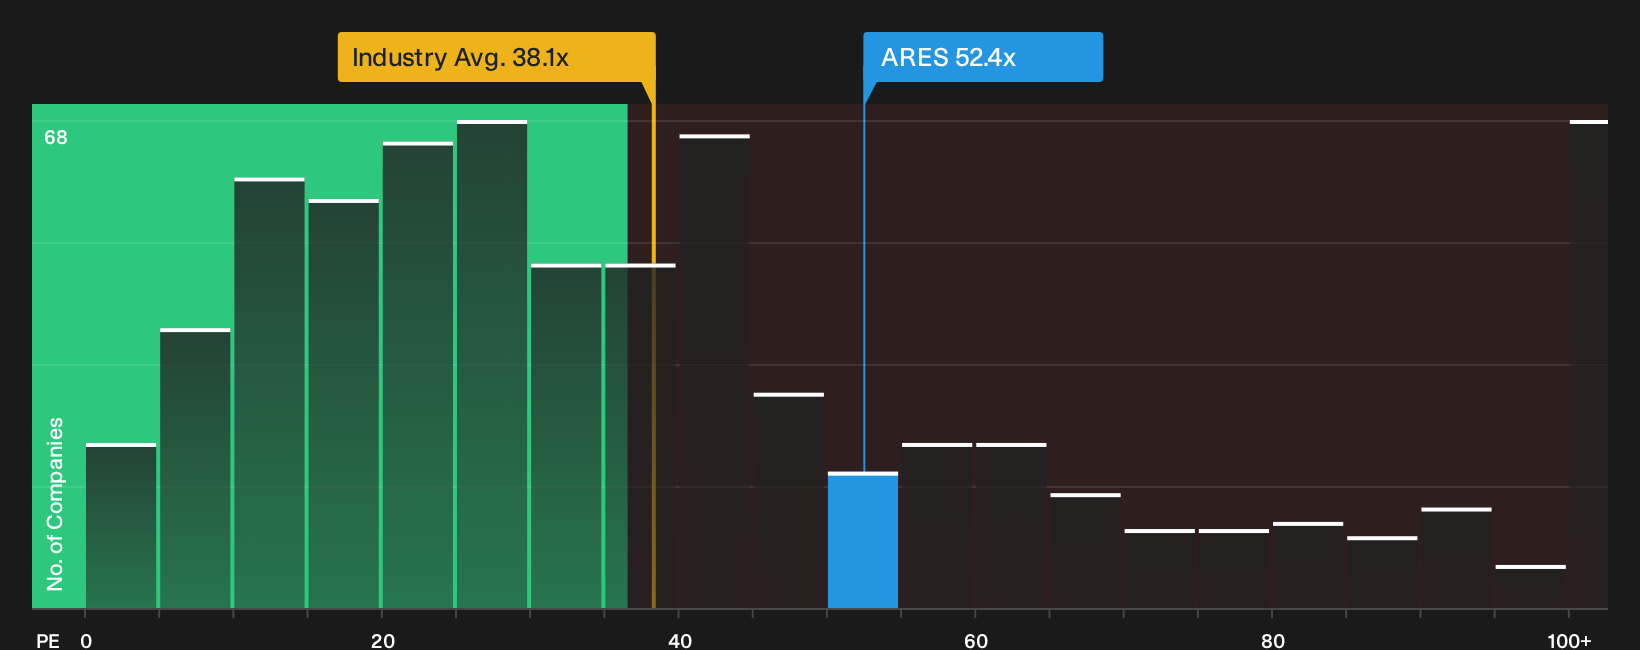Click the green bar for PE 20 to 25
Image resolution: width=1640 pixels, height=650 pixels.
click(418, 375)
